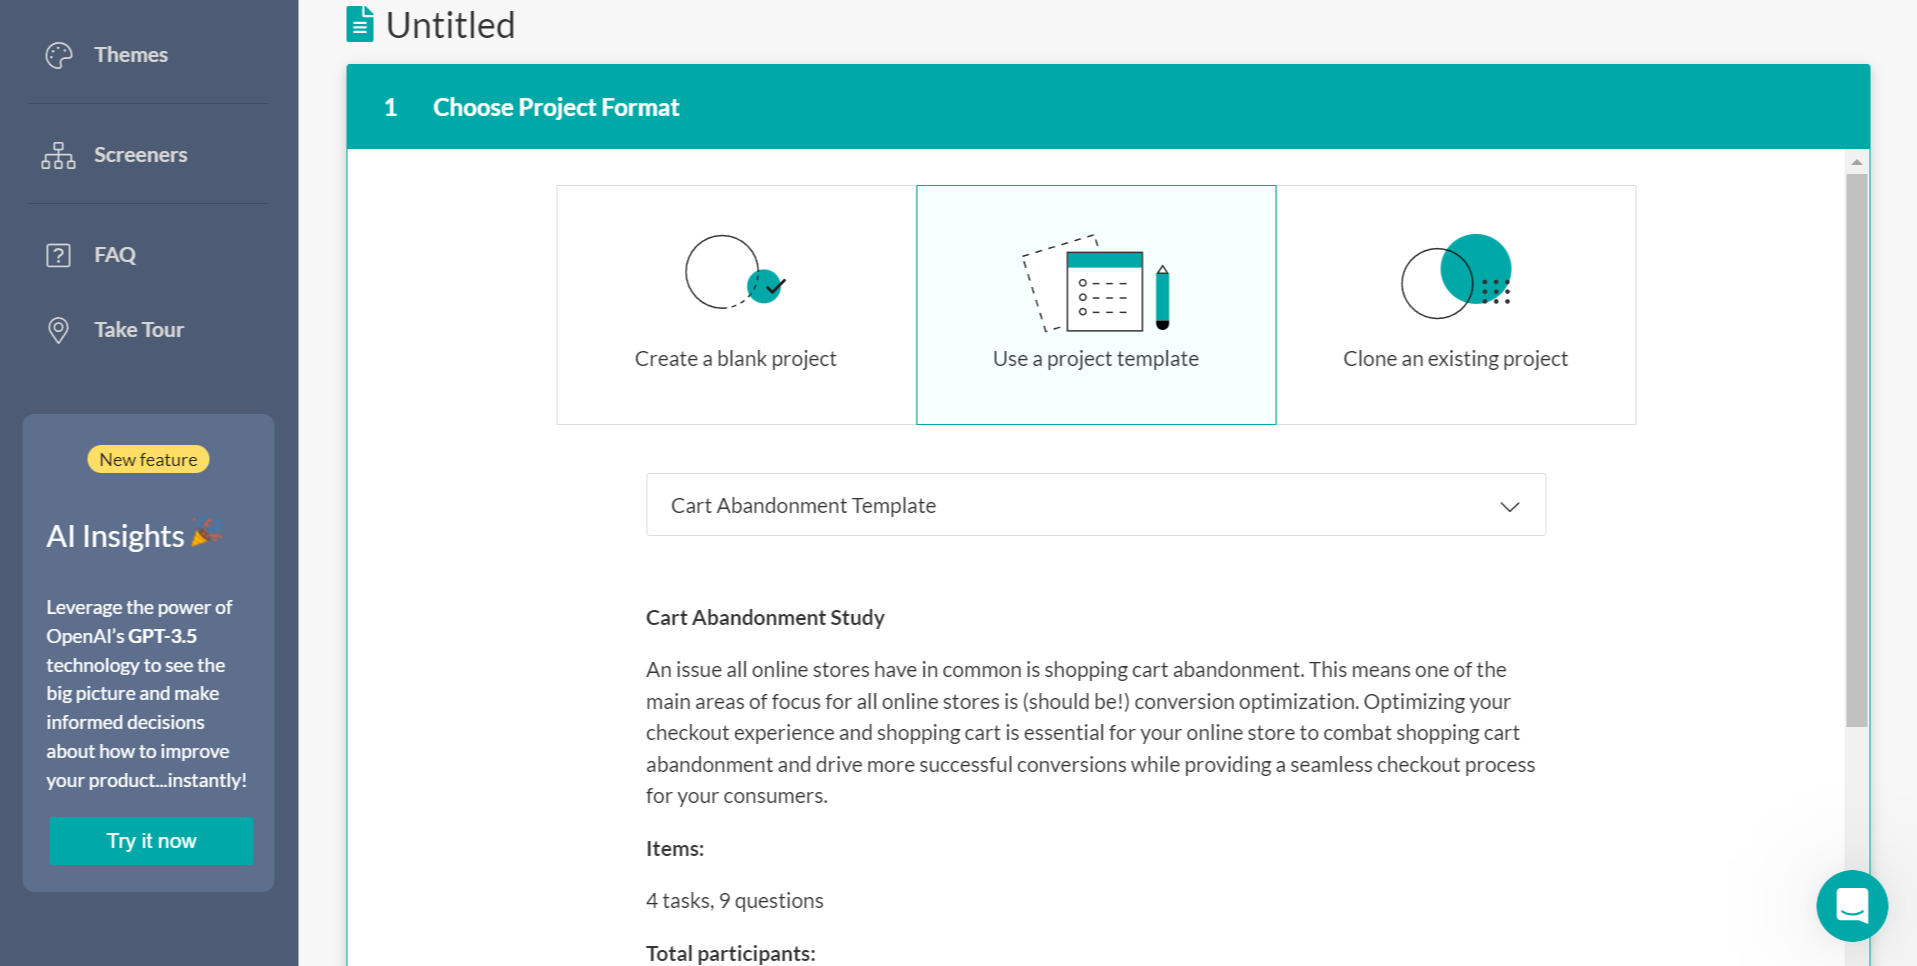This screenshot has width=1917, height=966.
Task: Click the template dropdown chevron arrow
Action: 1510,506
